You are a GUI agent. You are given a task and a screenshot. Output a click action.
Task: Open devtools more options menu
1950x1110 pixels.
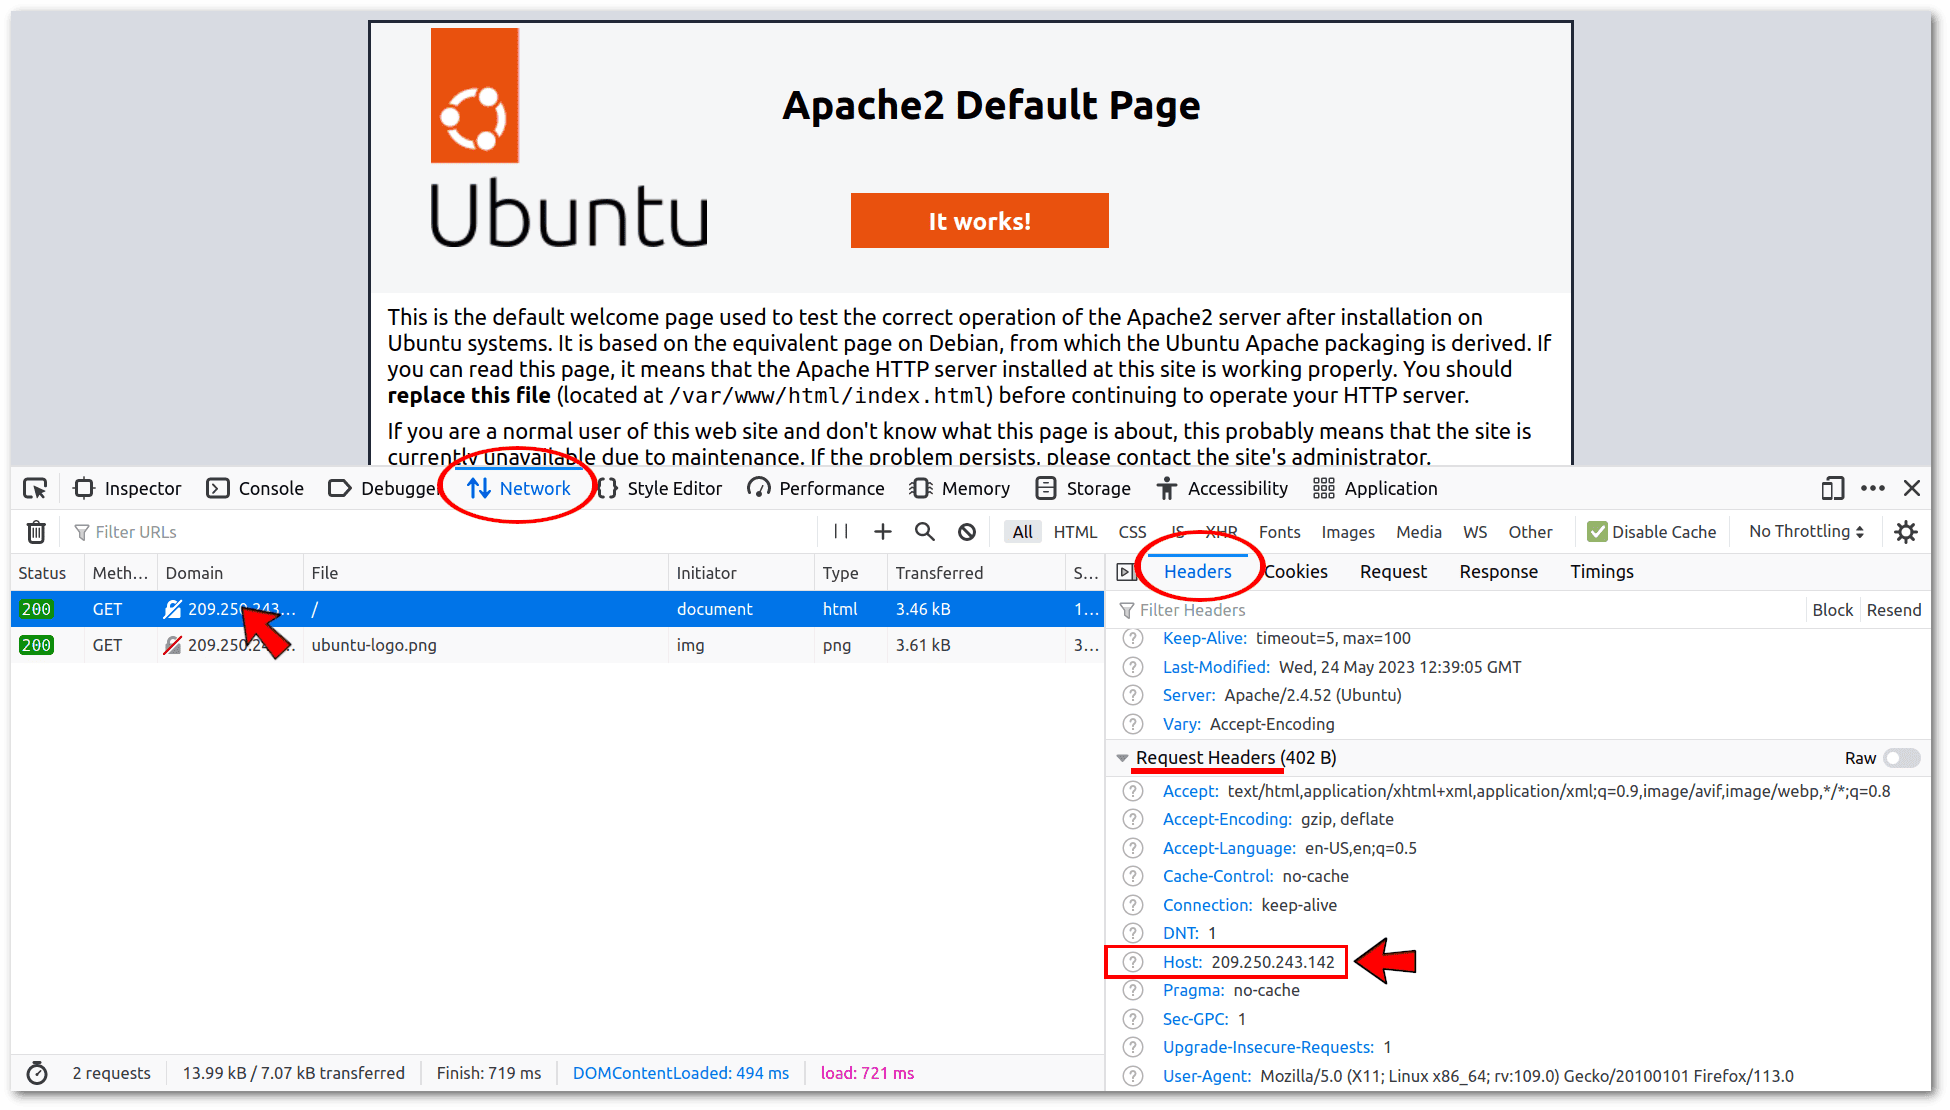click(x=1873, y=488)
